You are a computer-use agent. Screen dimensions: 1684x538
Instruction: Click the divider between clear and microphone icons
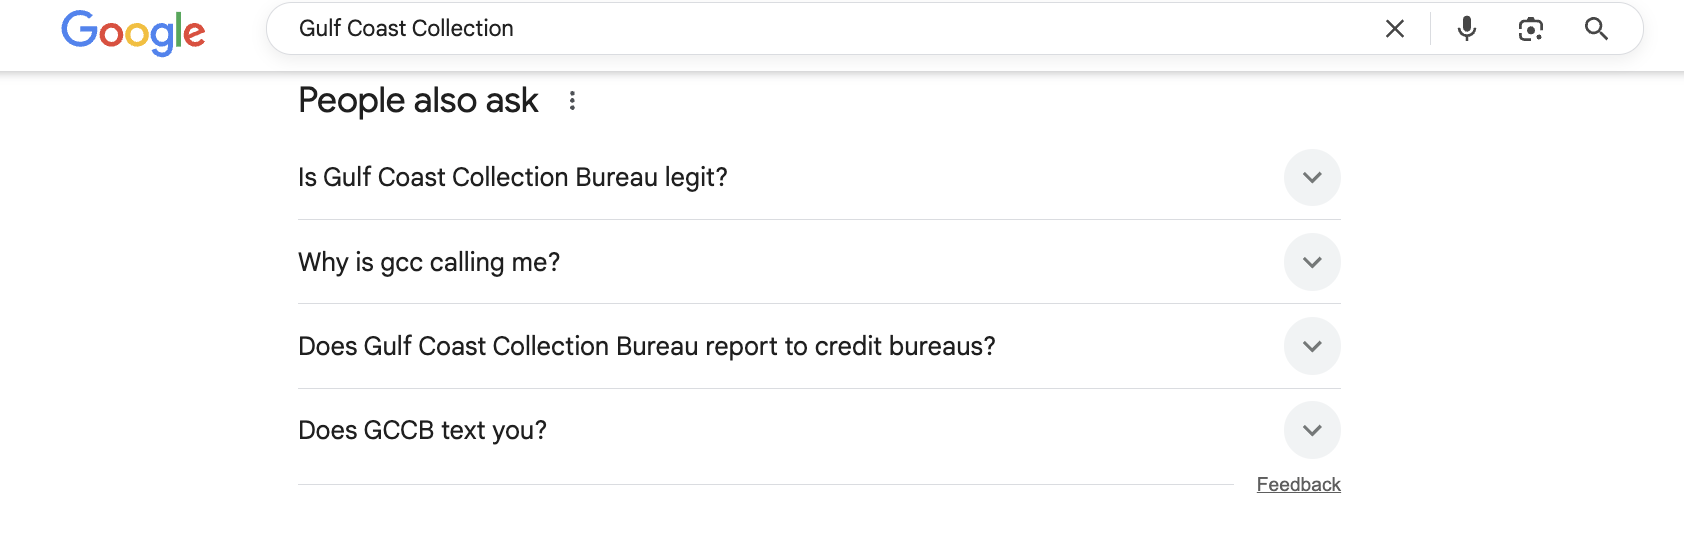pyautogui.click(x=1431, y=29)
